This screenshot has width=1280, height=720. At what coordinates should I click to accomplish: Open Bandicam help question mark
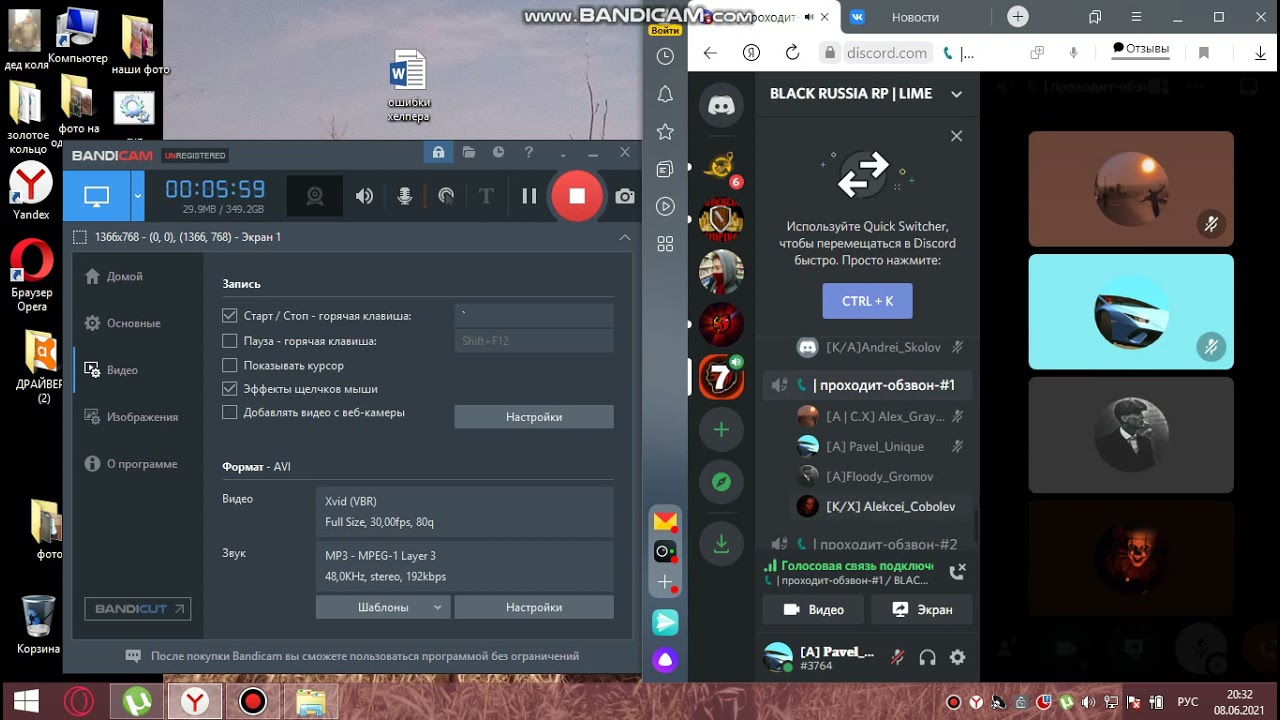click(529, 153)
